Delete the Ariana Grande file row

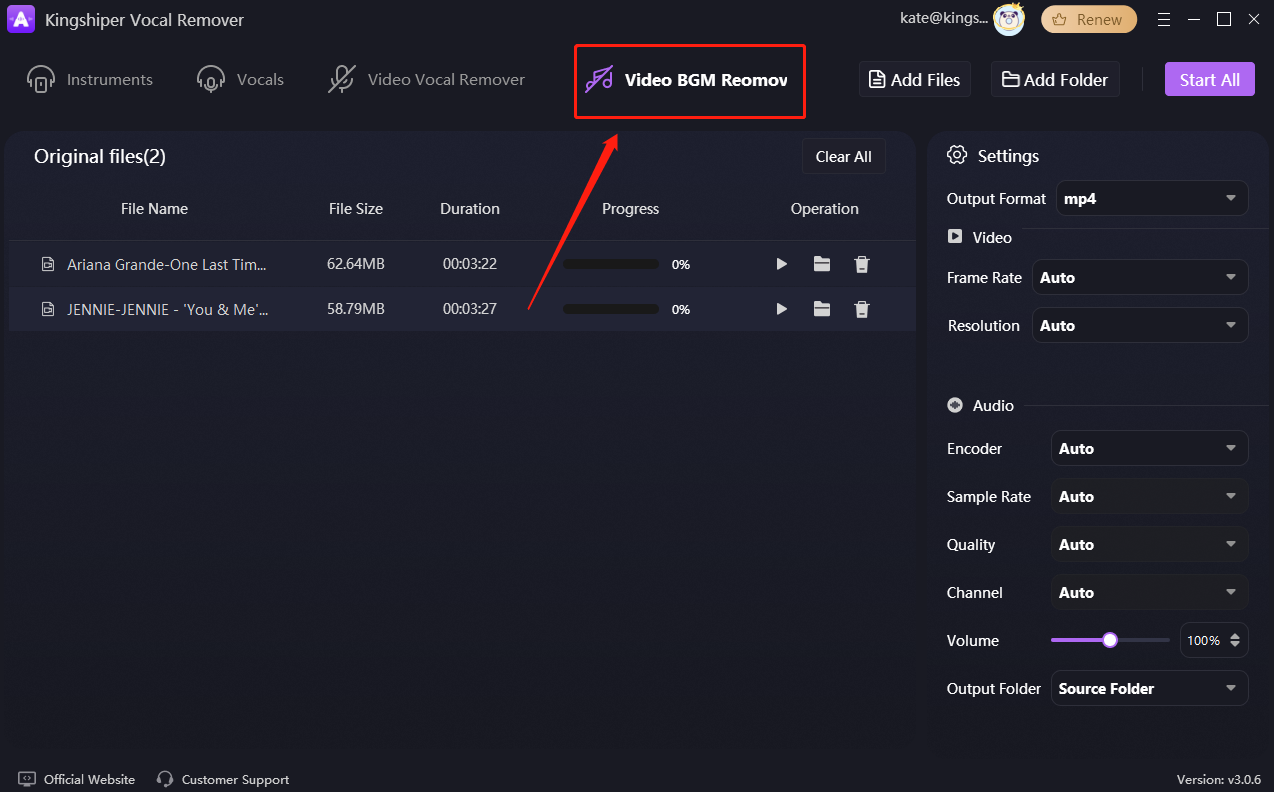(x=862, y=264)
